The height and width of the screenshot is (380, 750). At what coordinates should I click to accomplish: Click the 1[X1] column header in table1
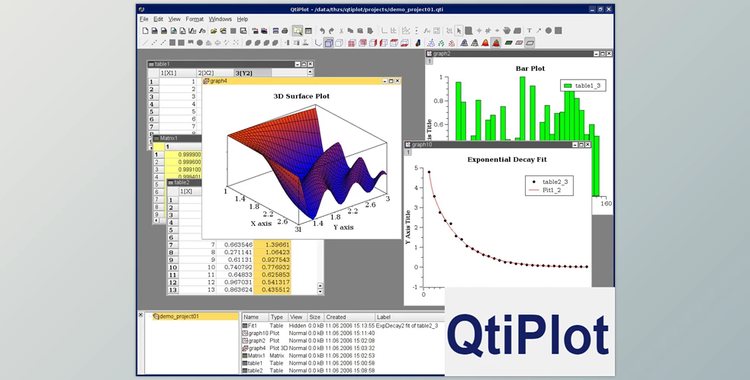click(177, 73)
